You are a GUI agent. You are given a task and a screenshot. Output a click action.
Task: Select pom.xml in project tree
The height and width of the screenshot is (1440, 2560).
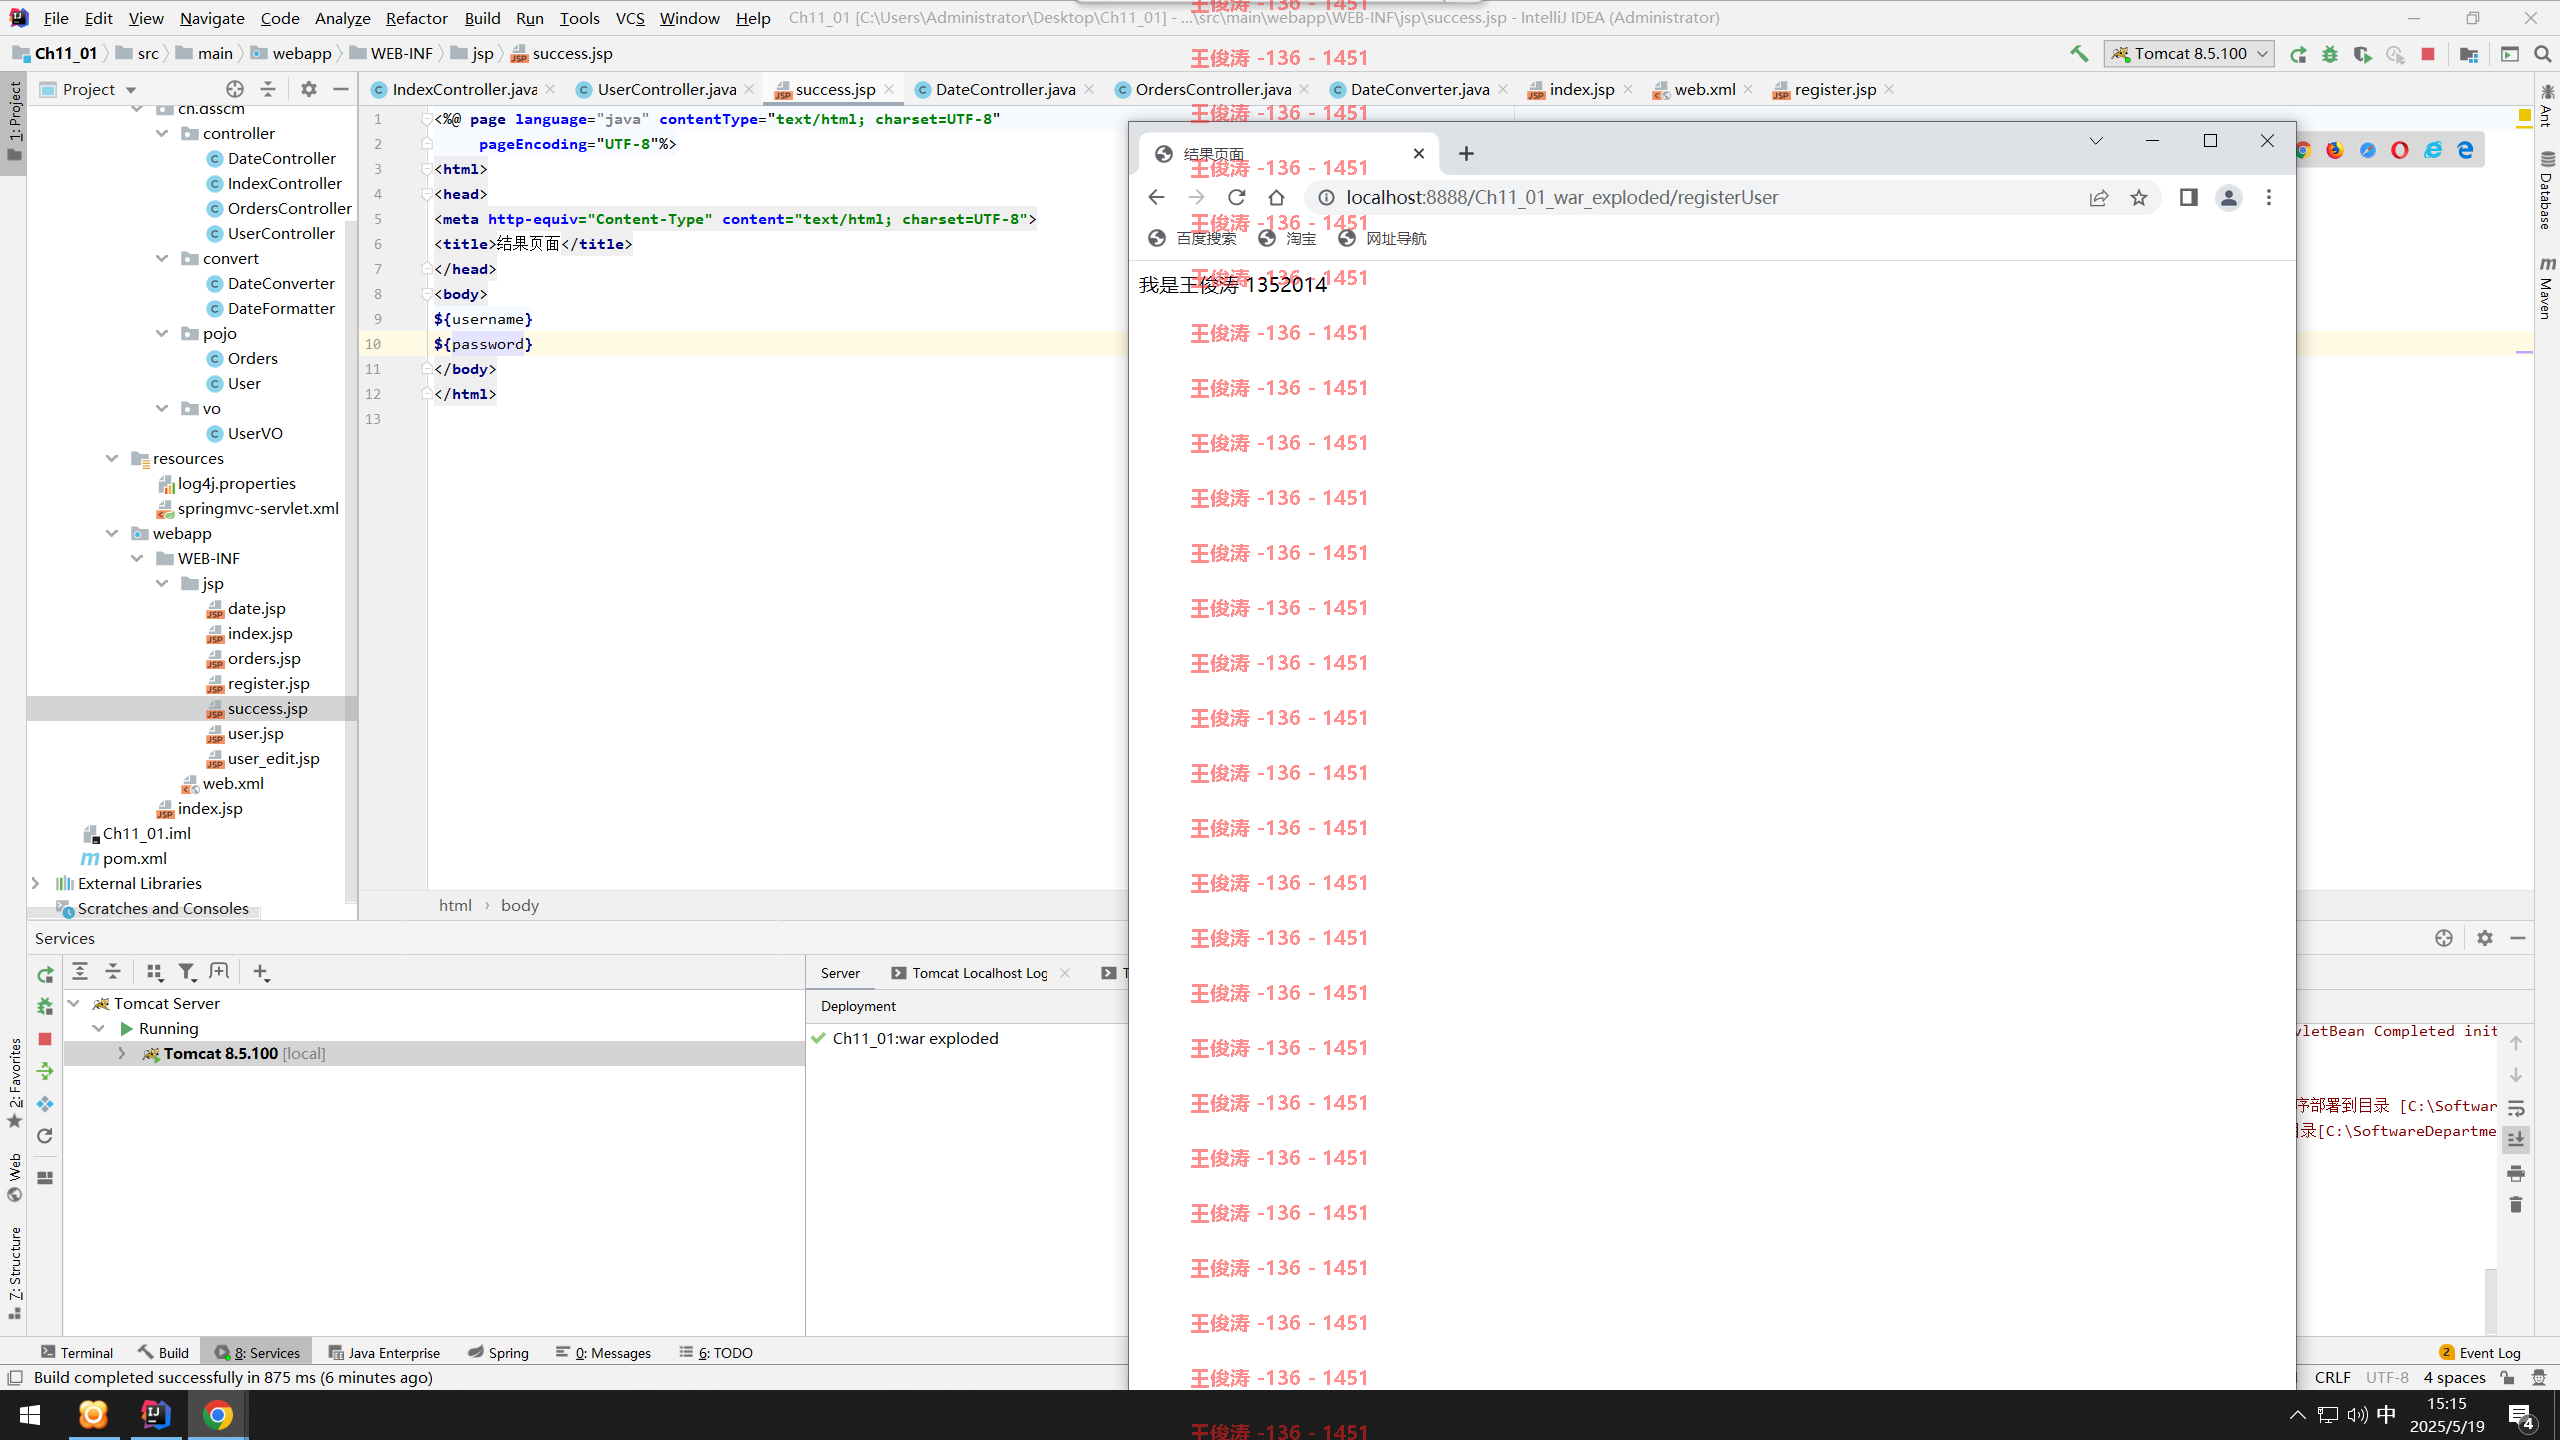pos(134,858)
